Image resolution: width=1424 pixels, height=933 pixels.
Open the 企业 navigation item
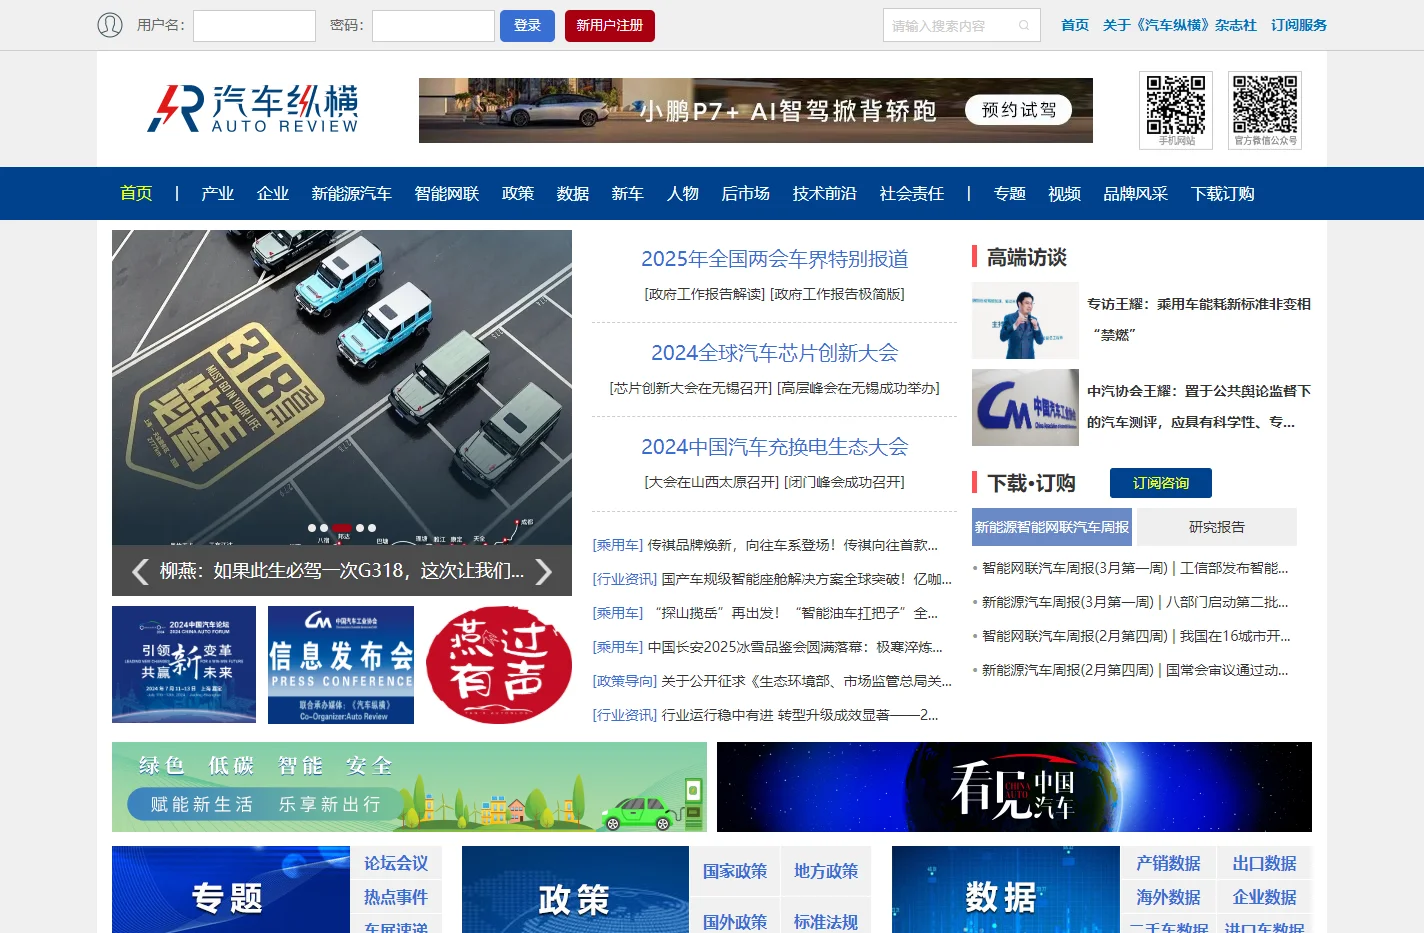coord(273,193)
